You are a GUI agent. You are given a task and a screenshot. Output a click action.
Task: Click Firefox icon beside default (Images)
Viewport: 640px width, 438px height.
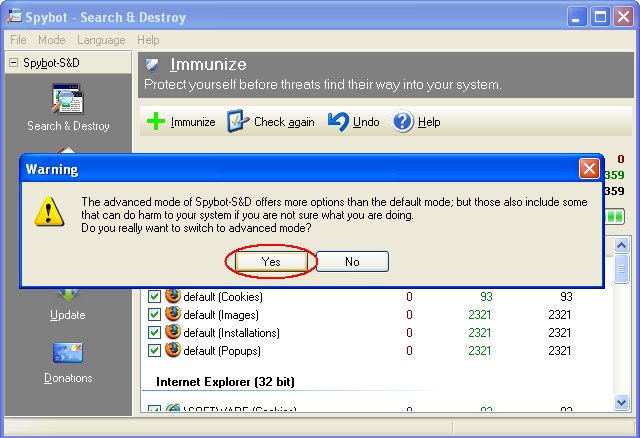(173, 314)
